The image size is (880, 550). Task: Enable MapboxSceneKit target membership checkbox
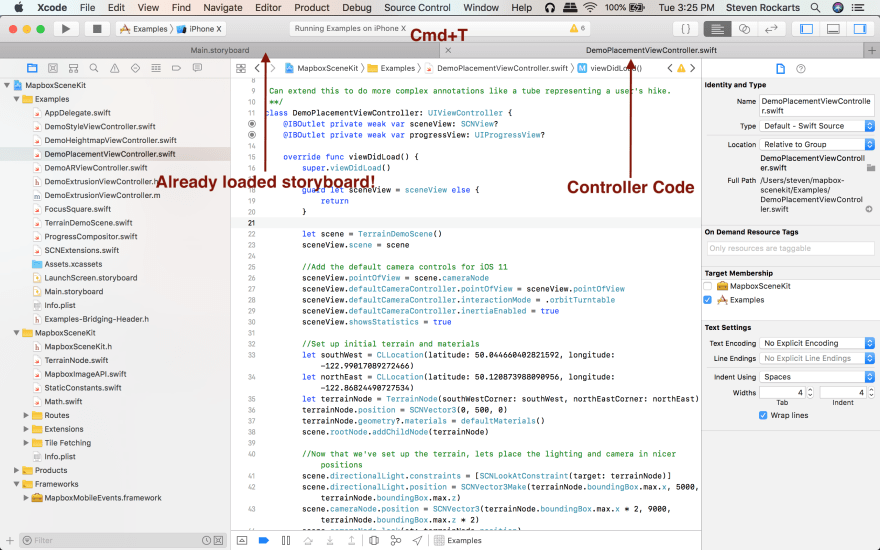click(708, 286)
